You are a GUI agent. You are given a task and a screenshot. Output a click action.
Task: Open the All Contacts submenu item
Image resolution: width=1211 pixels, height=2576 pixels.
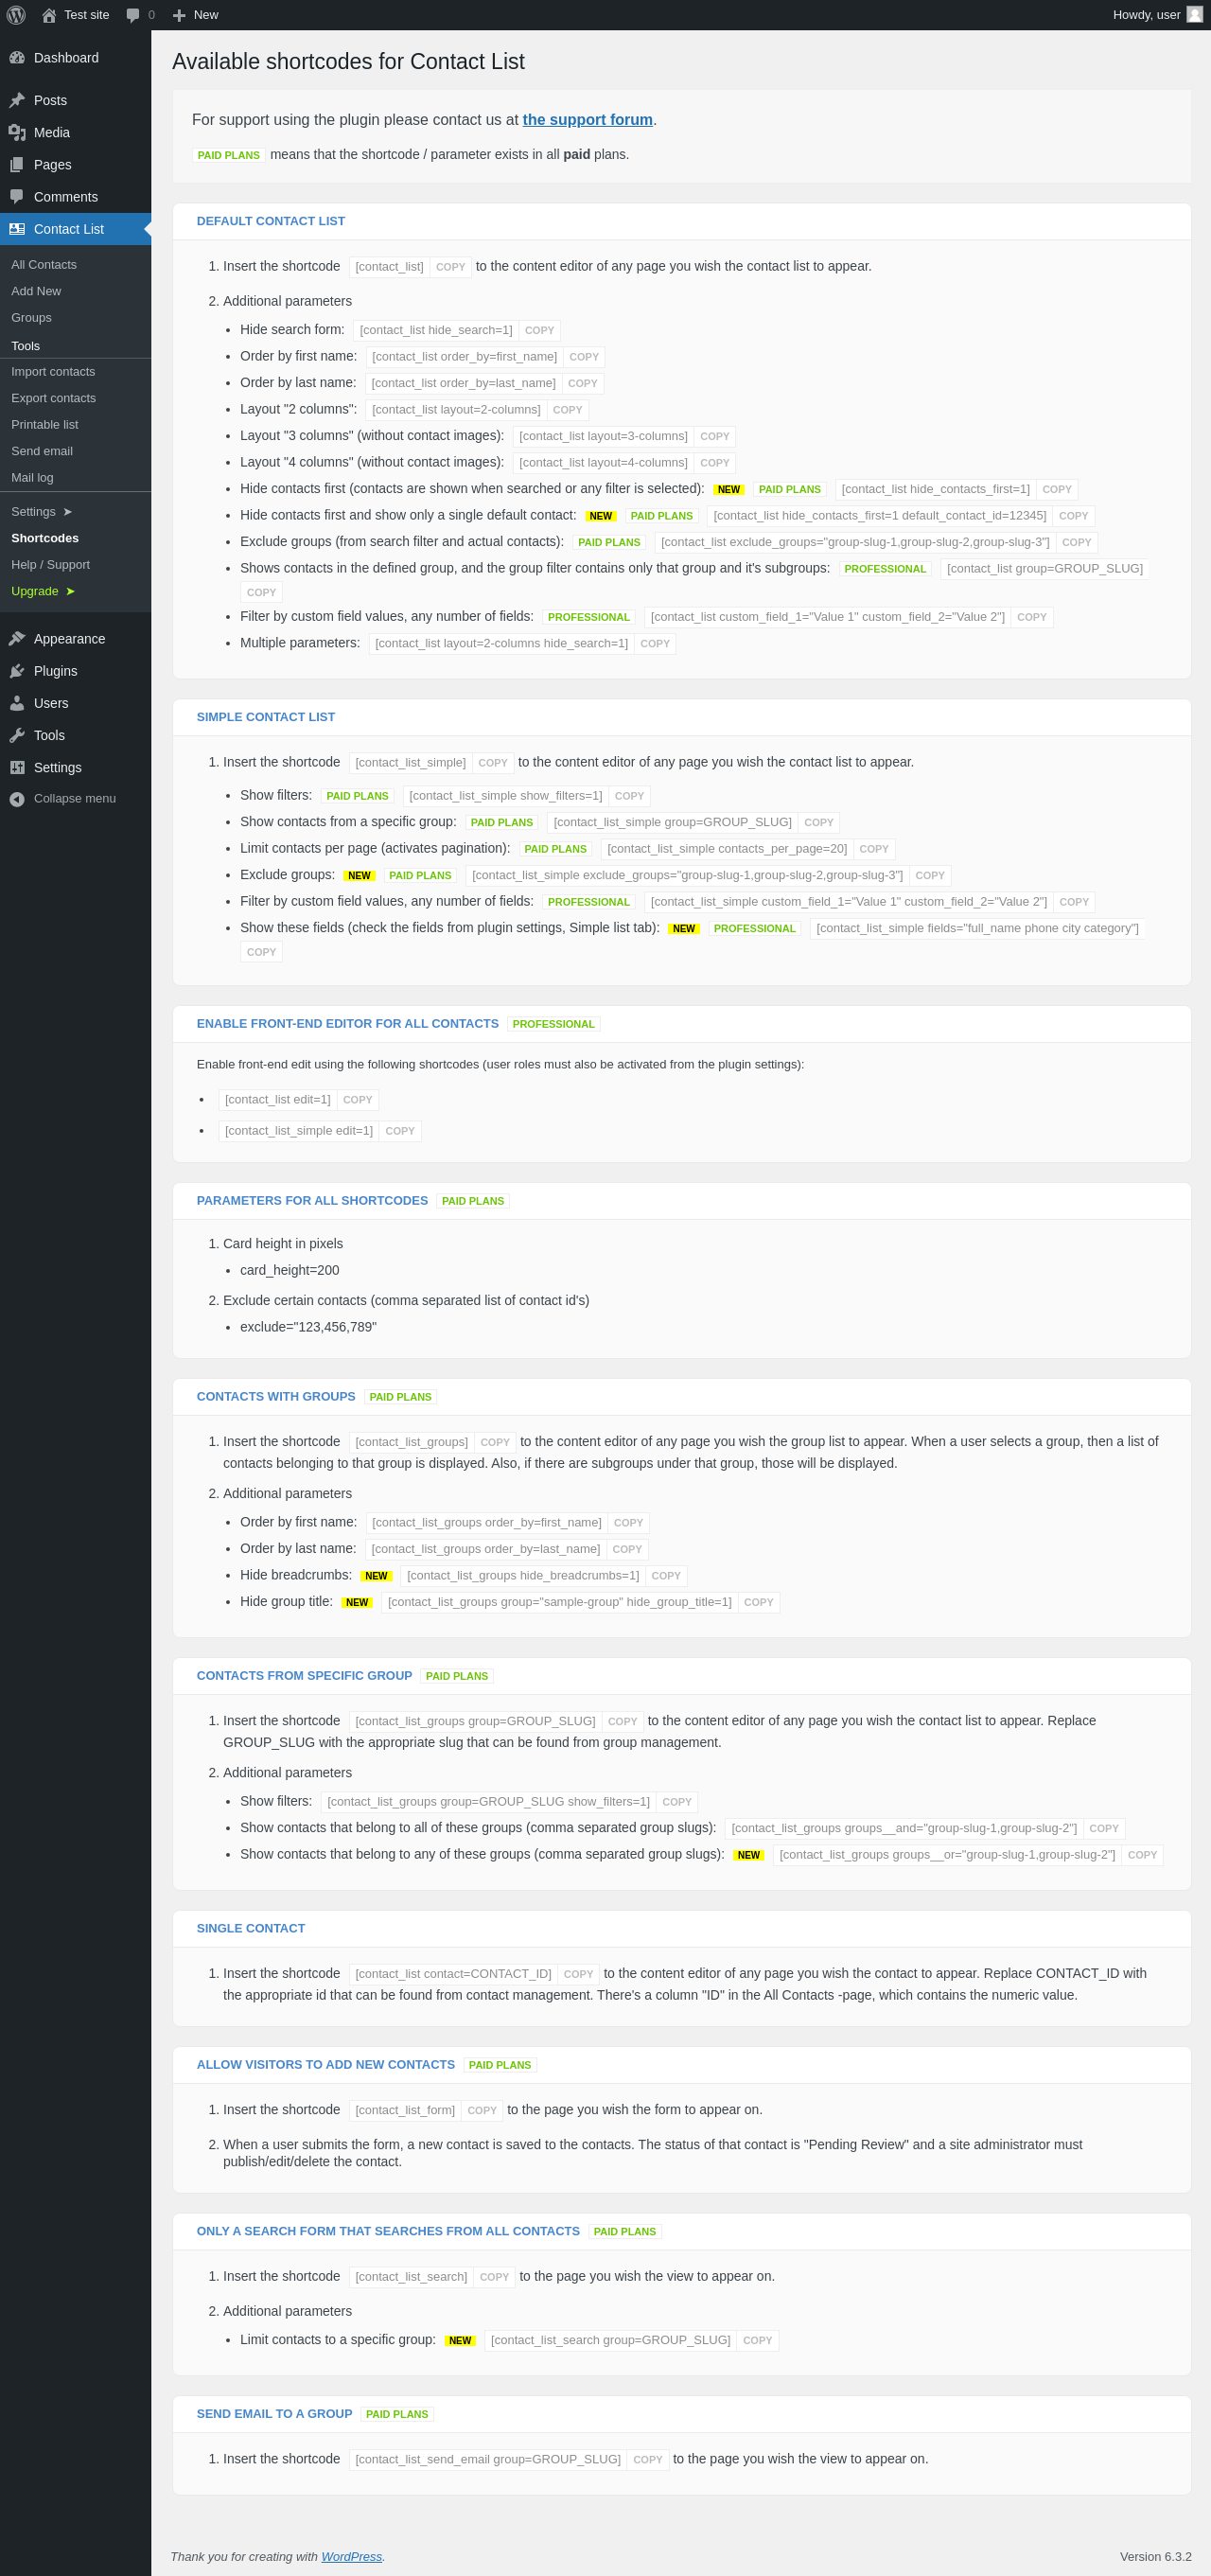click(x=44, y=265)
